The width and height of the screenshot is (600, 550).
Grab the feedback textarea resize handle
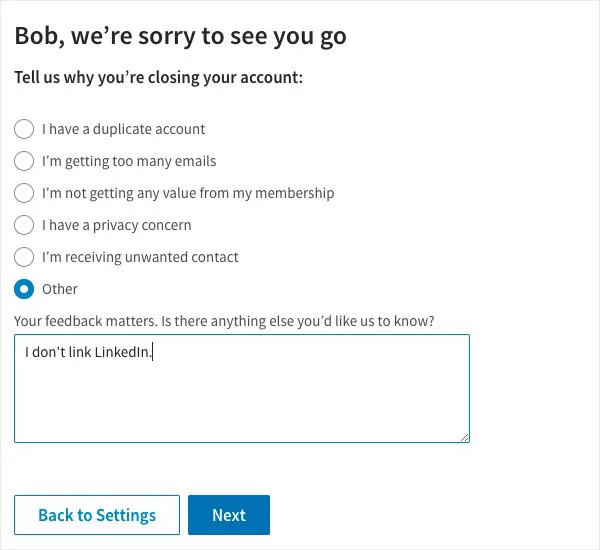pyautogui.click(x=465, y=437)
